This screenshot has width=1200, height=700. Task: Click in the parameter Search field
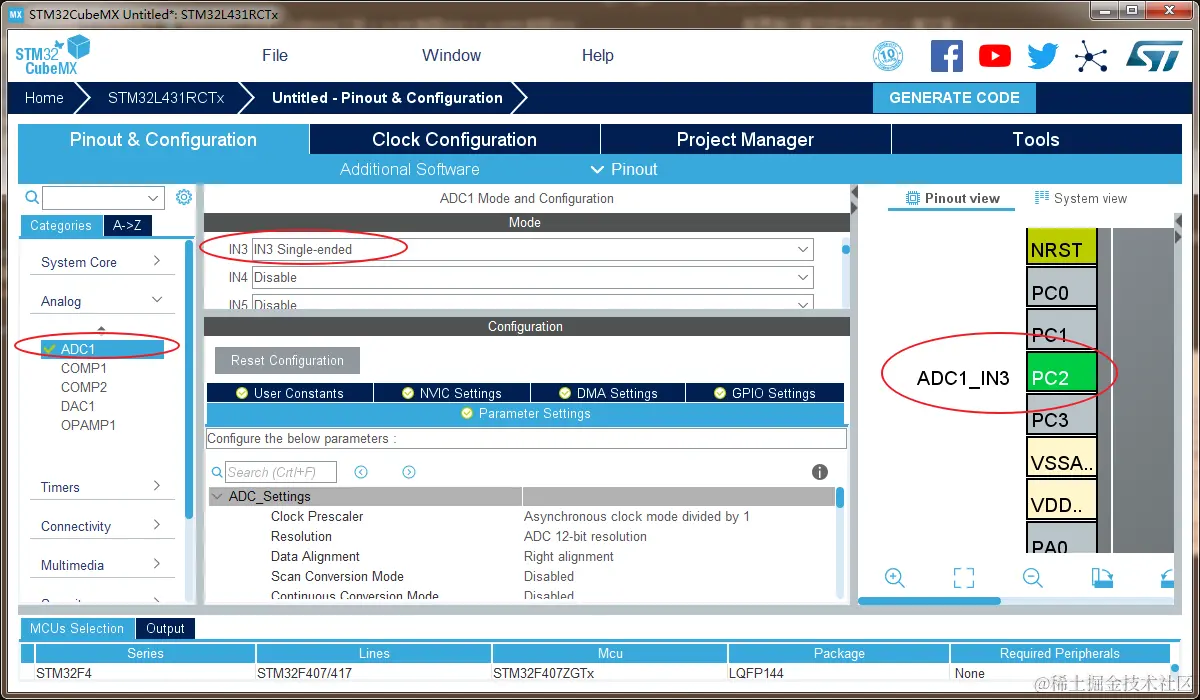(280, 472)
